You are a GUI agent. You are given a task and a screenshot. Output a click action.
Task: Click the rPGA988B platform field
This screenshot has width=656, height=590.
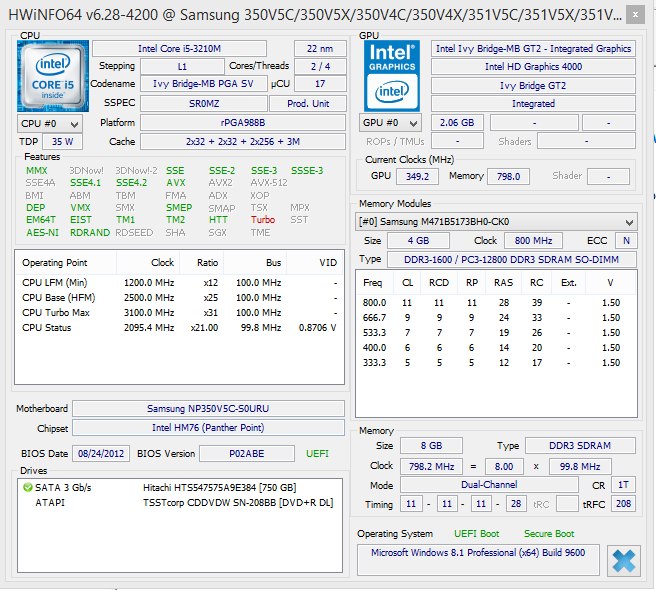pos(243,123)
